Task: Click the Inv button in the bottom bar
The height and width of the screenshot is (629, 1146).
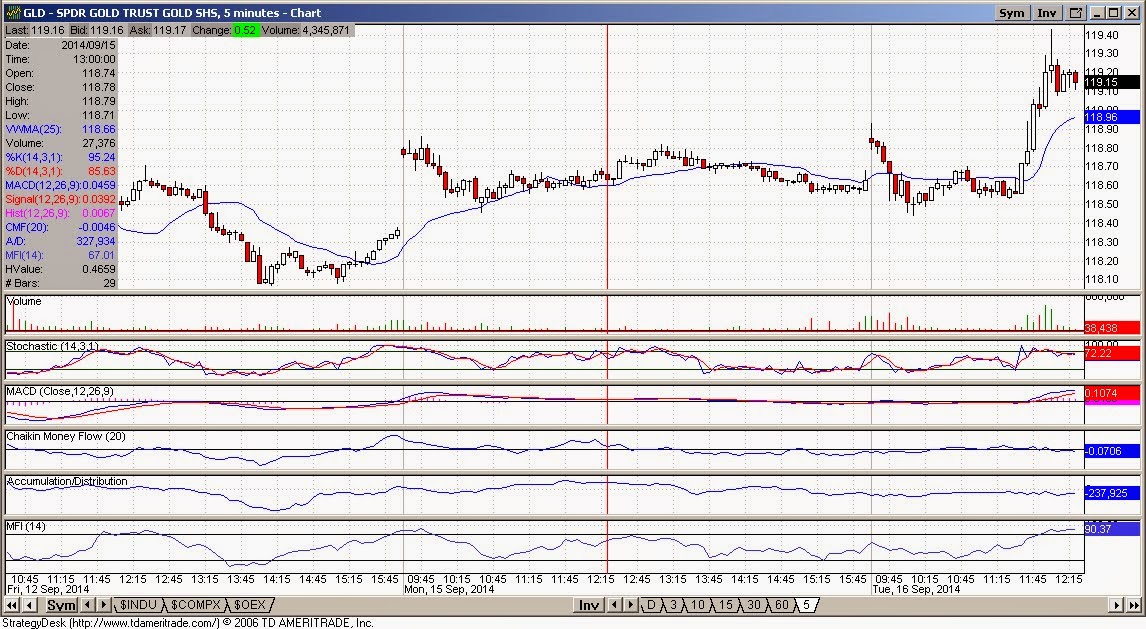Action: (x=588, y=605)
